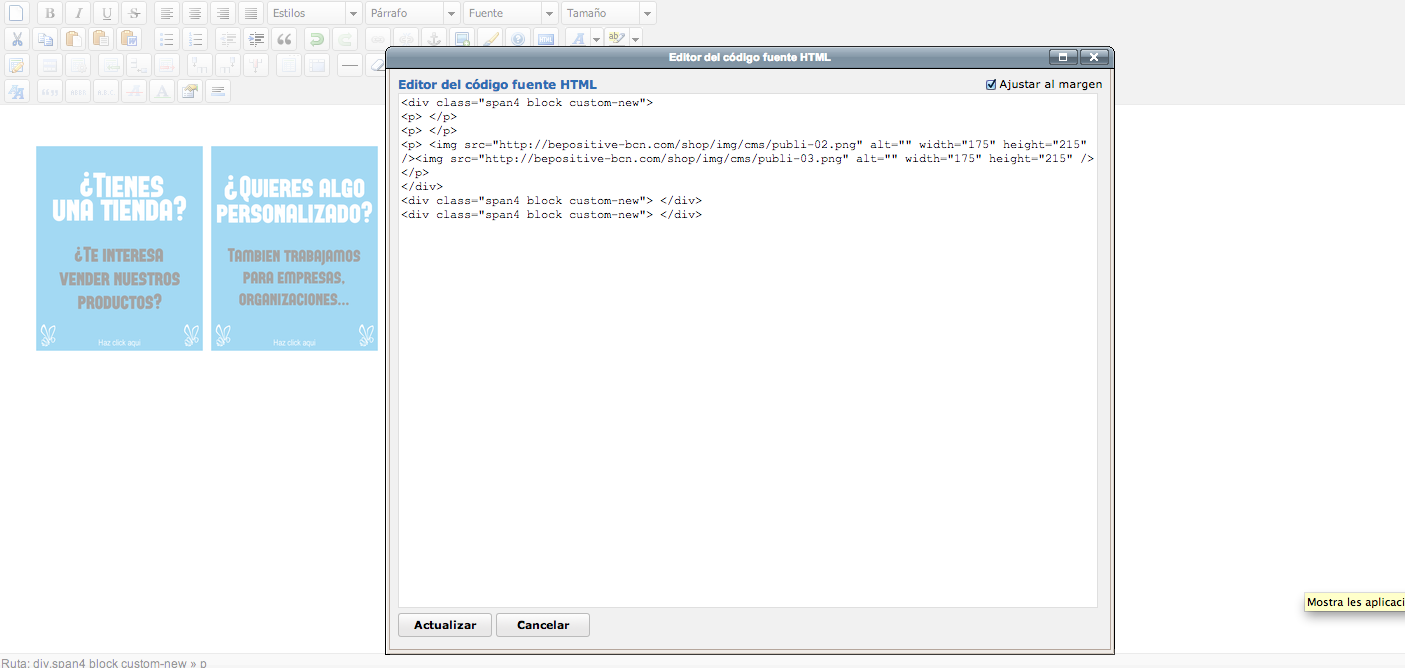Click the HTML source toolbar icon
Viewport: 1405px width, 668px height.
pos(546,39)
